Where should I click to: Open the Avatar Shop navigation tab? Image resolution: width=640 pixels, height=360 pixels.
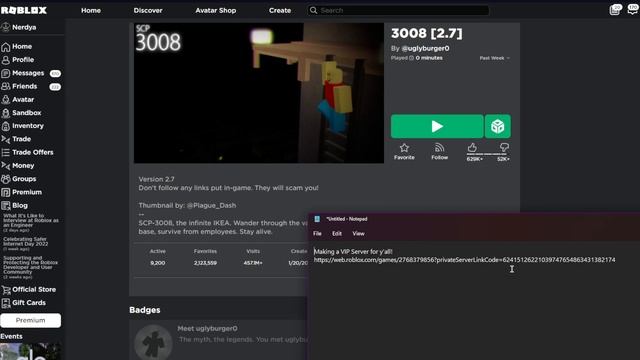216,10
